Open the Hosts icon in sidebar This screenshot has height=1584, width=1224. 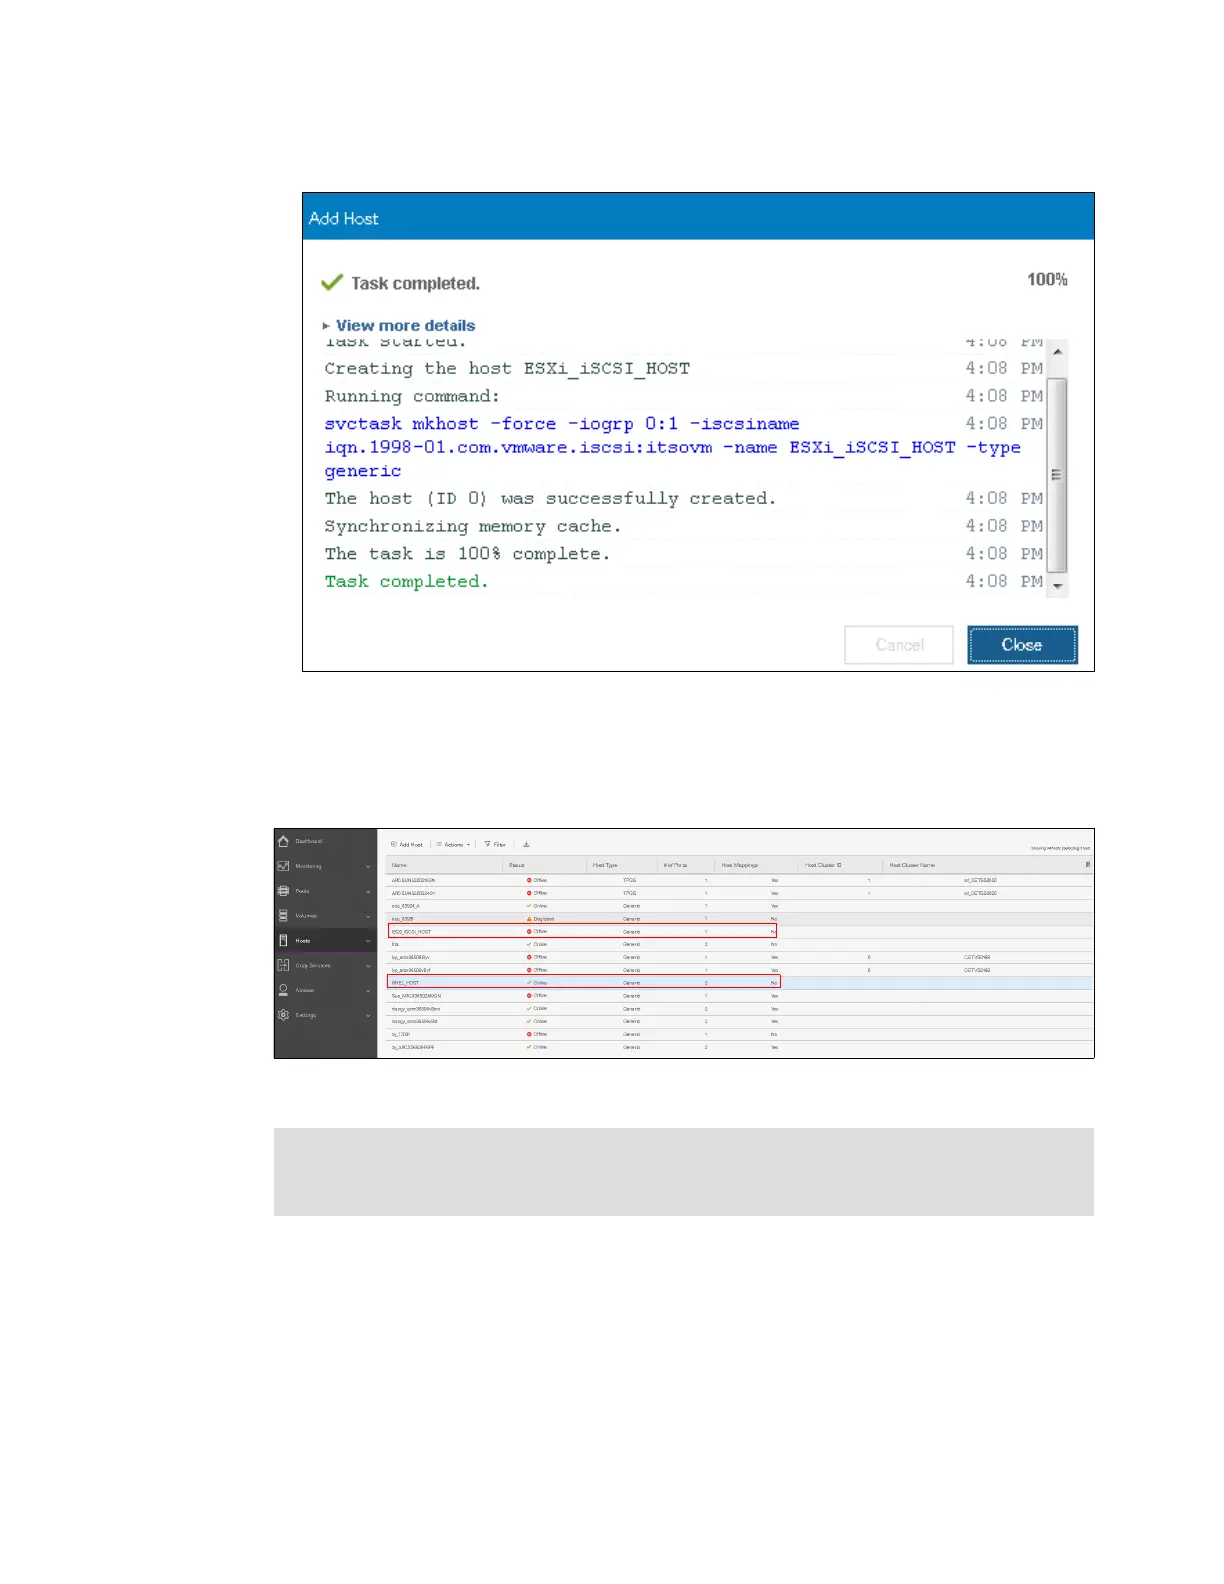point(284,940)
